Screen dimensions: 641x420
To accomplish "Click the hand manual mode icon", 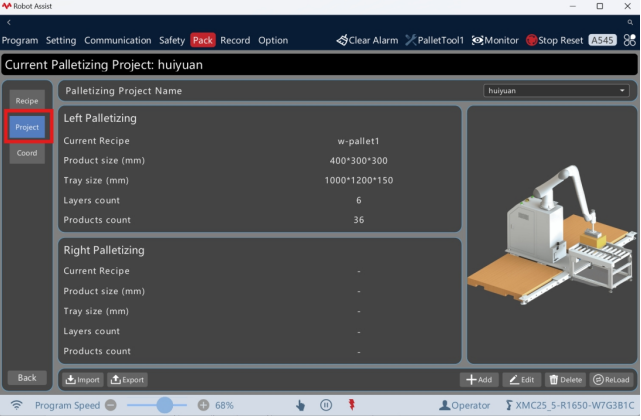I will (300, 405).
